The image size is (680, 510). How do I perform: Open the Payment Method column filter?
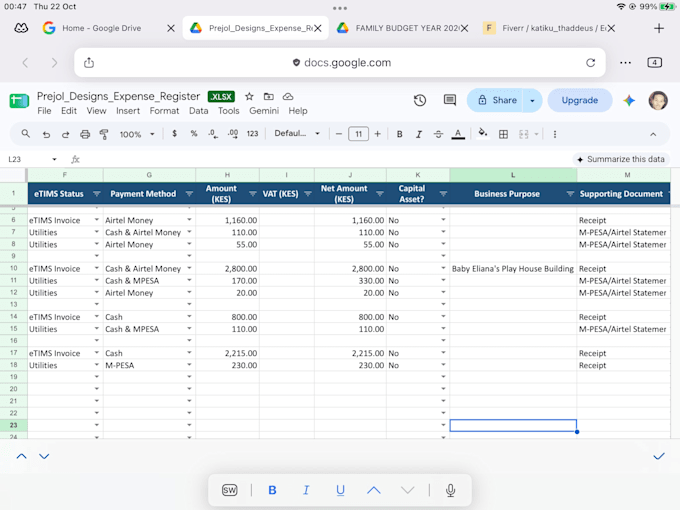pyautogui.click(x=189, y=194)
